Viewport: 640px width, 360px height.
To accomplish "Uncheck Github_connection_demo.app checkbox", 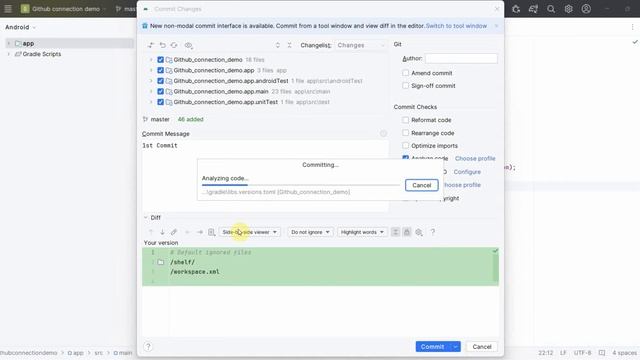I will (x=160, y=70).
